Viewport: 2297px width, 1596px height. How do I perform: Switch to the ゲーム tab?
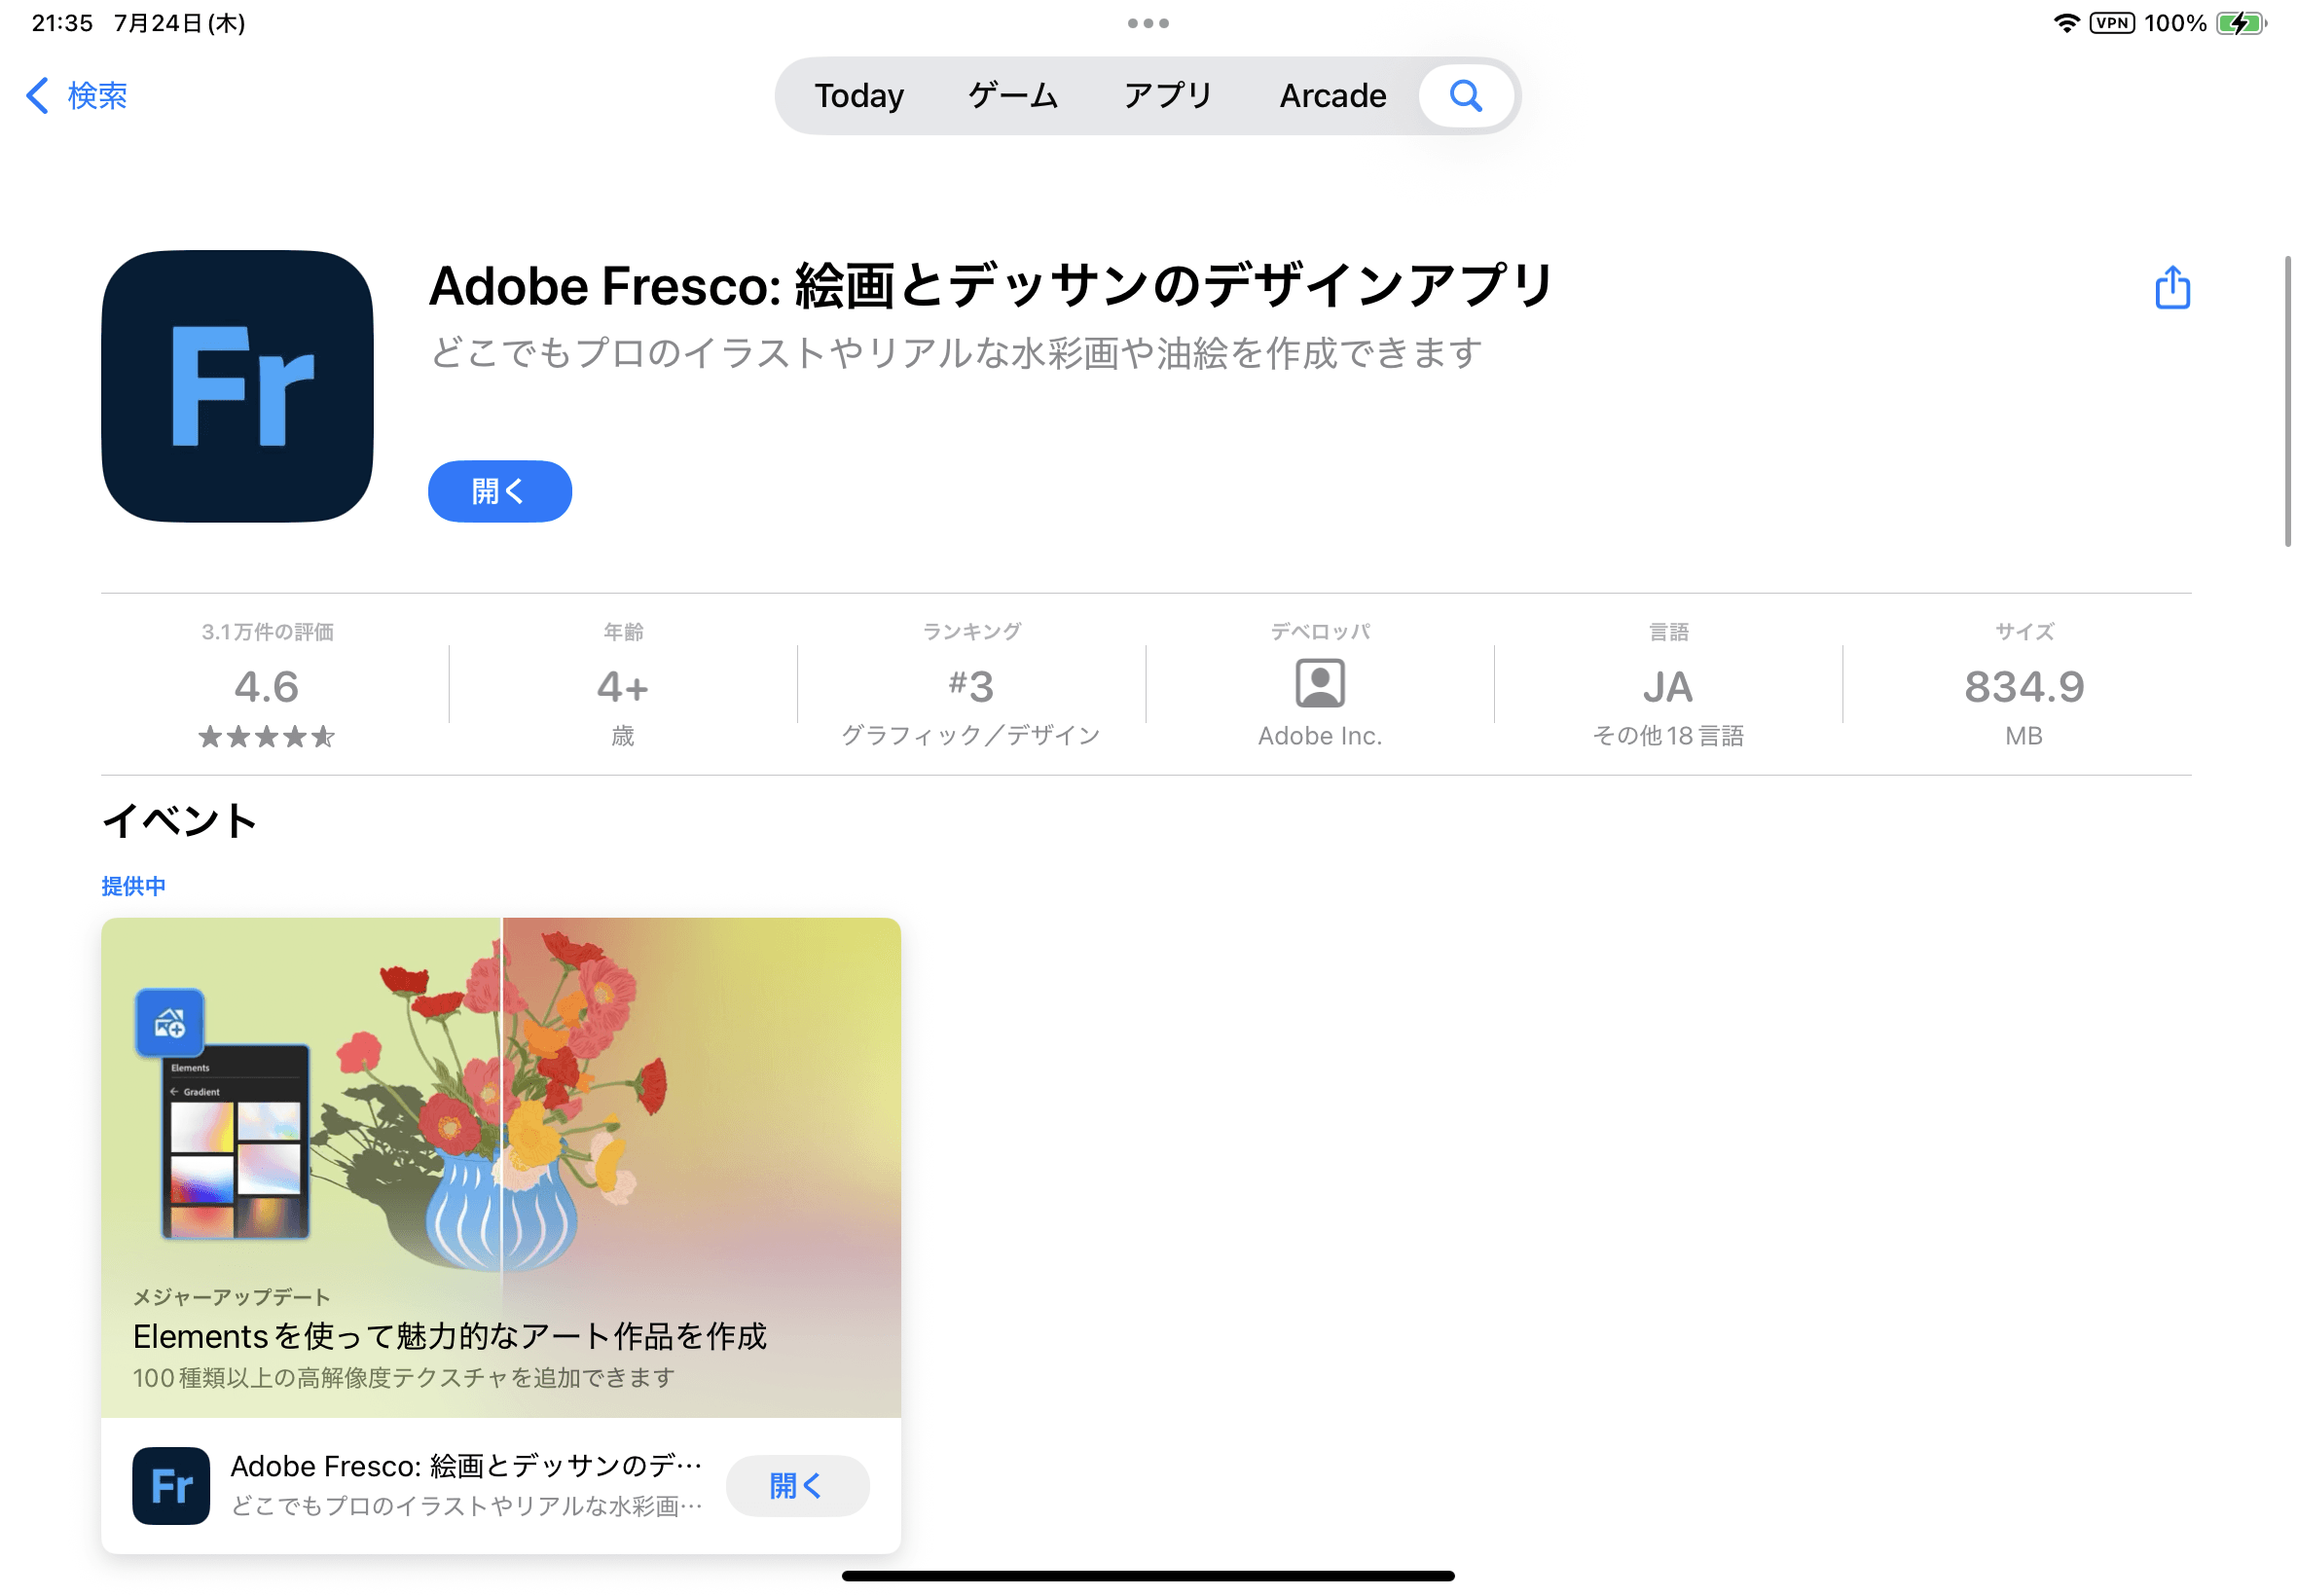pos(1012,96)
